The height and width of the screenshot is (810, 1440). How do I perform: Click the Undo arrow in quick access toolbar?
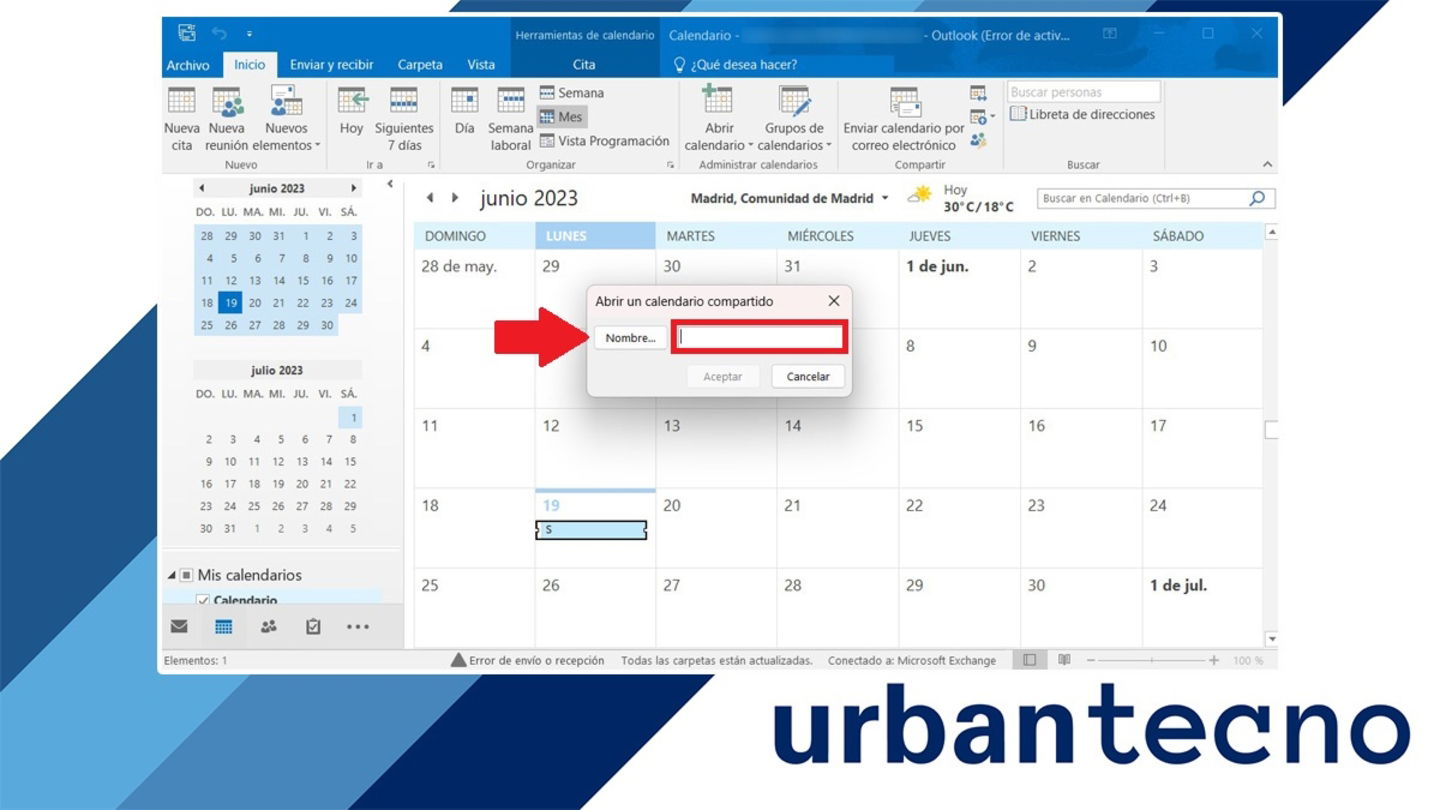click(x=219, y=34)
